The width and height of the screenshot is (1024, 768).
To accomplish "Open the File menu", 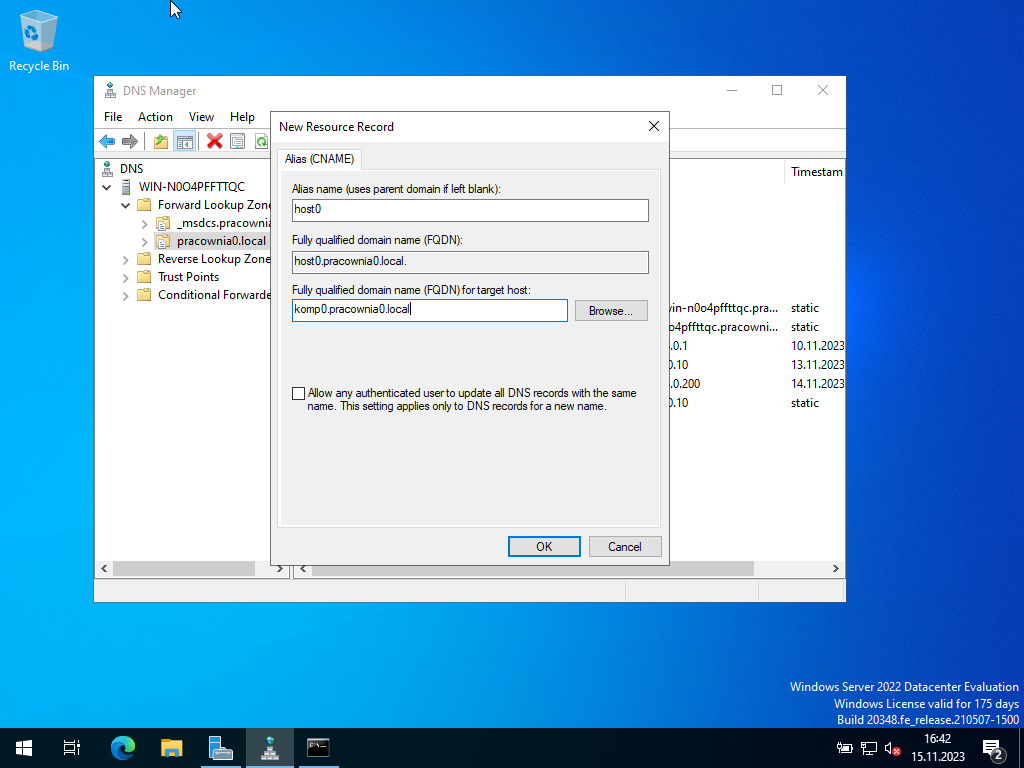I will [113, 117].
